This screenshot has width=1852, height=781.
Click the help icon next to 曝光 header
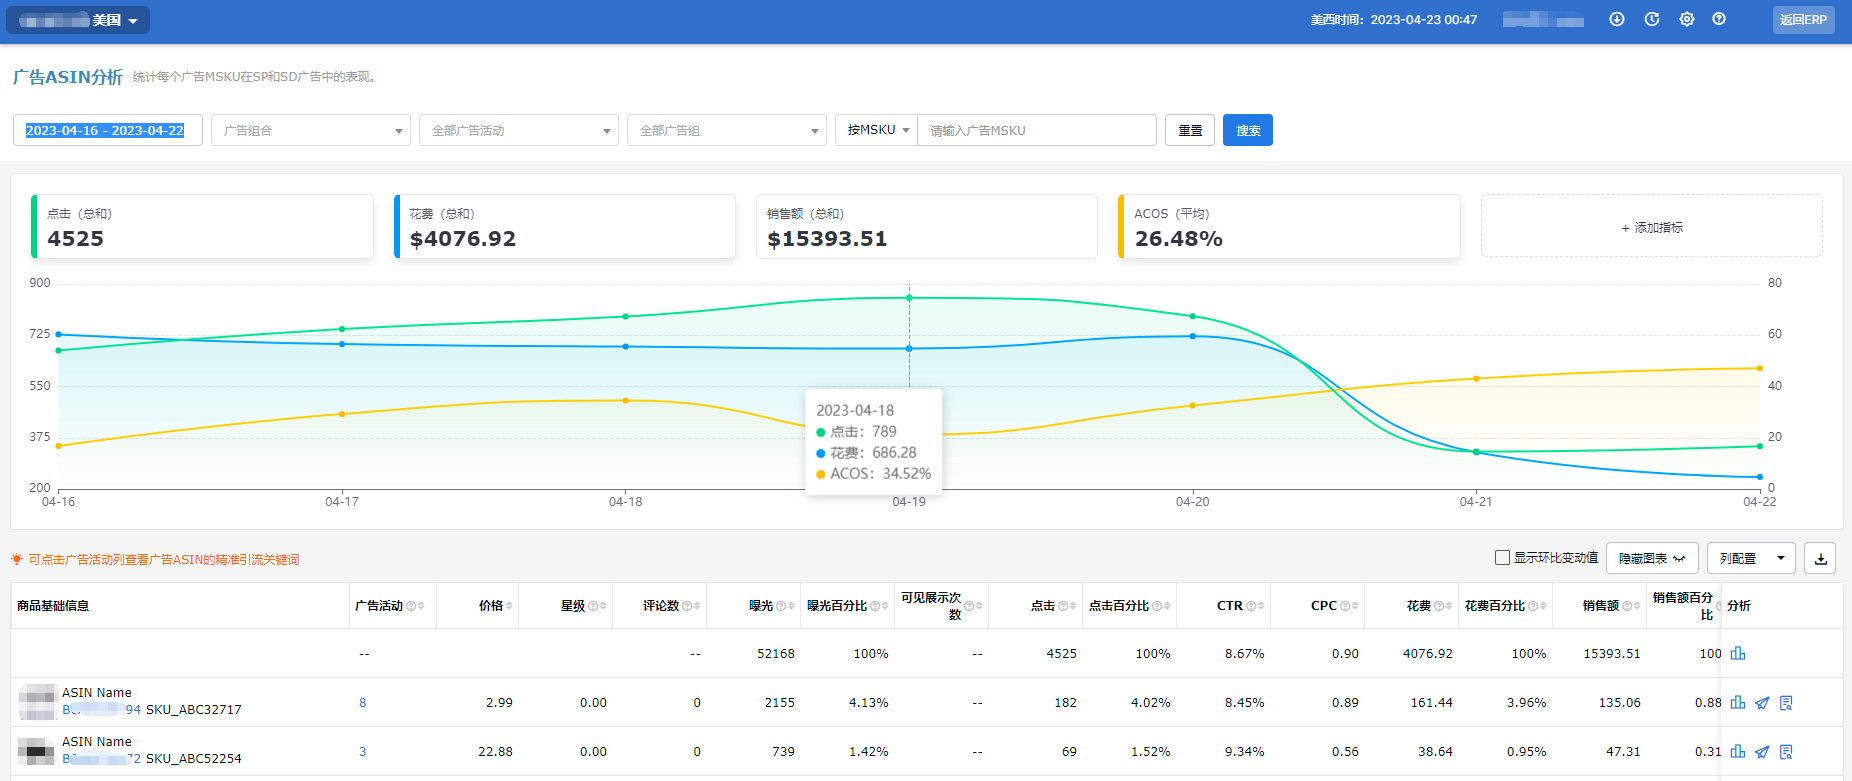click(x=781, y=606)
